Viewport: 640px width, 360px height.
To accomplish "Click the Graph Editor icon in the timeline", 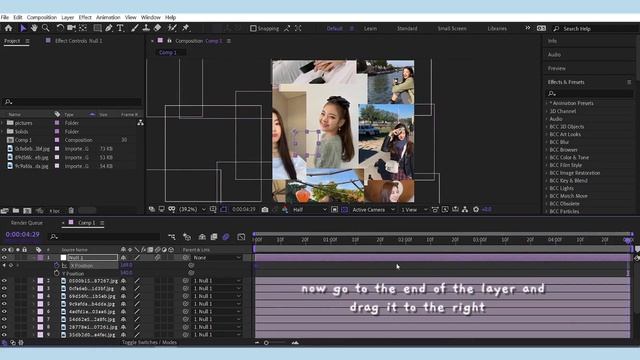I will (x=241, y=237).
